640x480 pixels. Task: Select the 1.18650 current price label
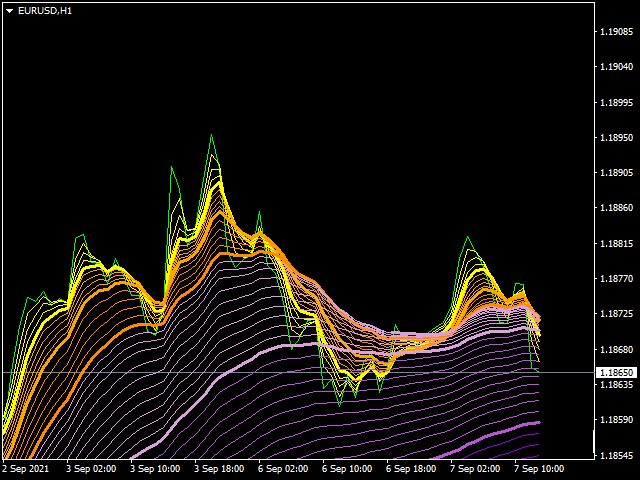616,372
